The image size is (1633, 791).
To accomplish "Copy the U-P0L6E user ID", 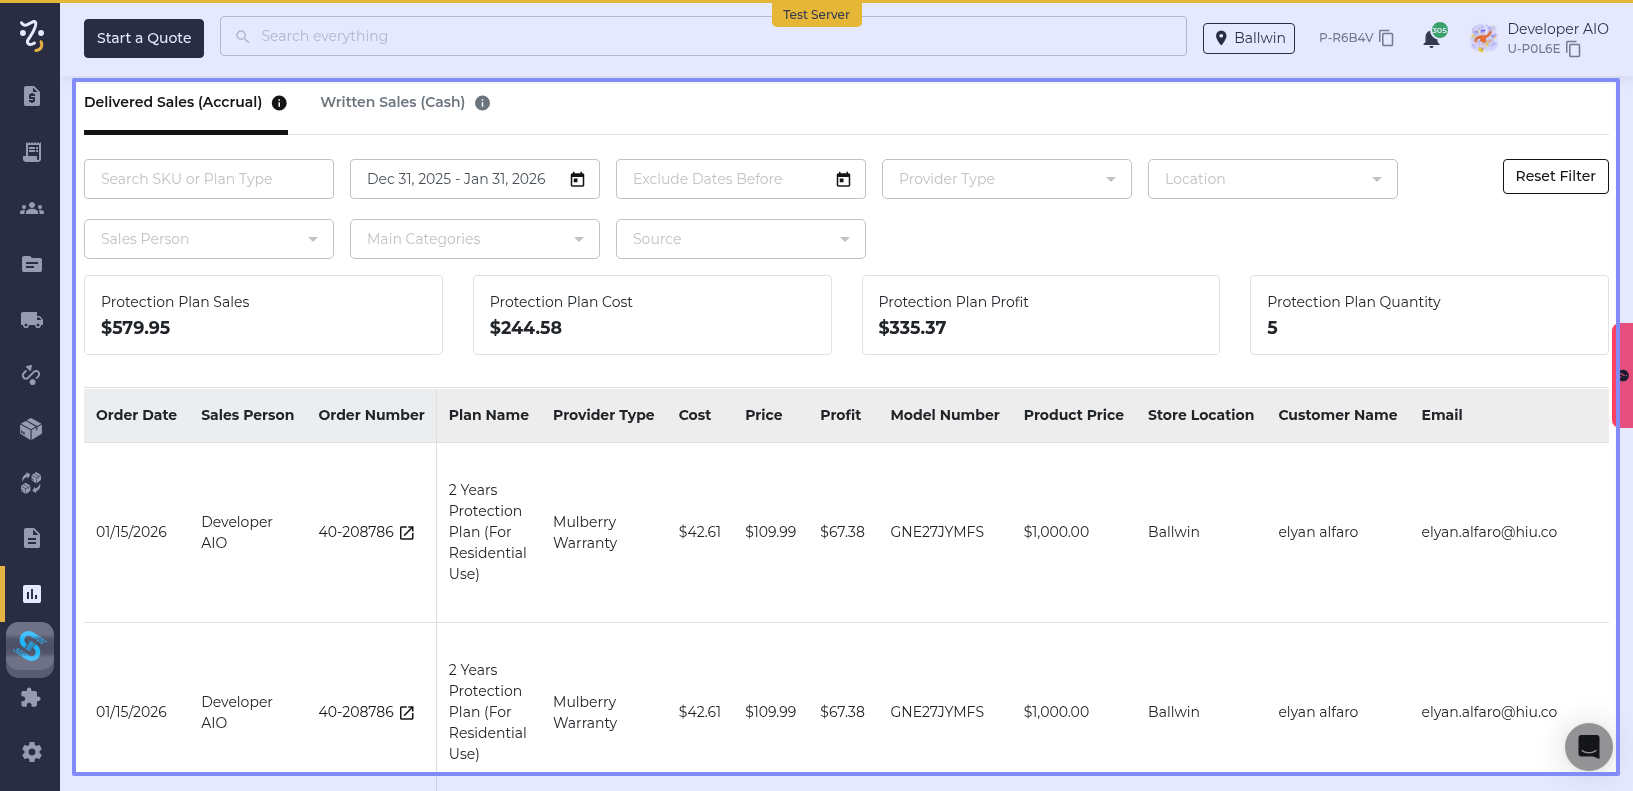I will (1573, 49).
